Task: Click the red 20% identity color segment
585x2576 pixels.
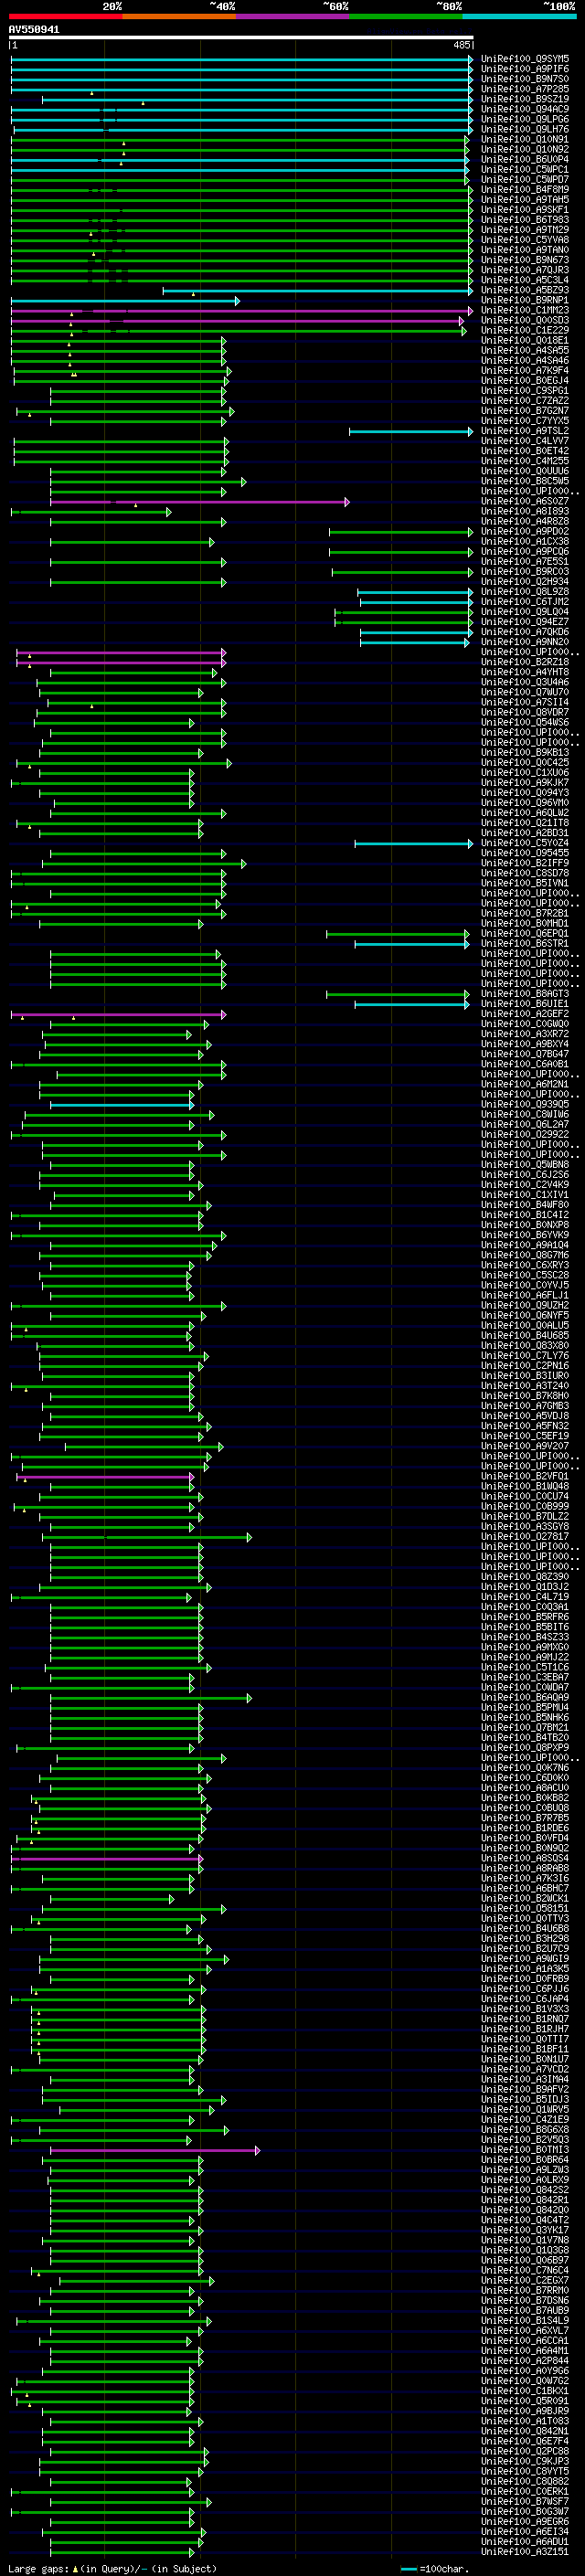Action: (x=66, y=16)
